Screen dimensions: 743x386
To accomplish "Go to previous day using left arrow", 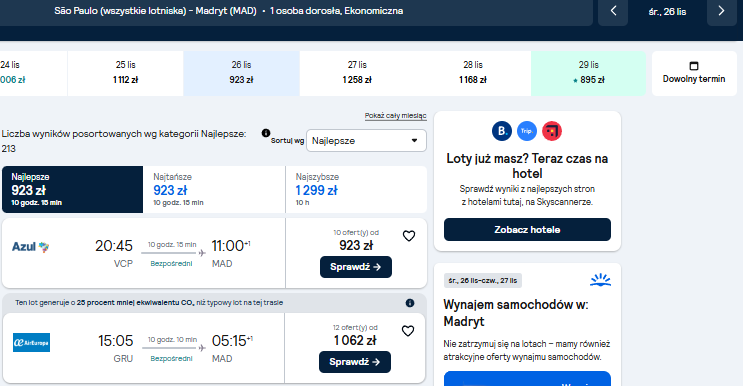I will click(613, 11).
